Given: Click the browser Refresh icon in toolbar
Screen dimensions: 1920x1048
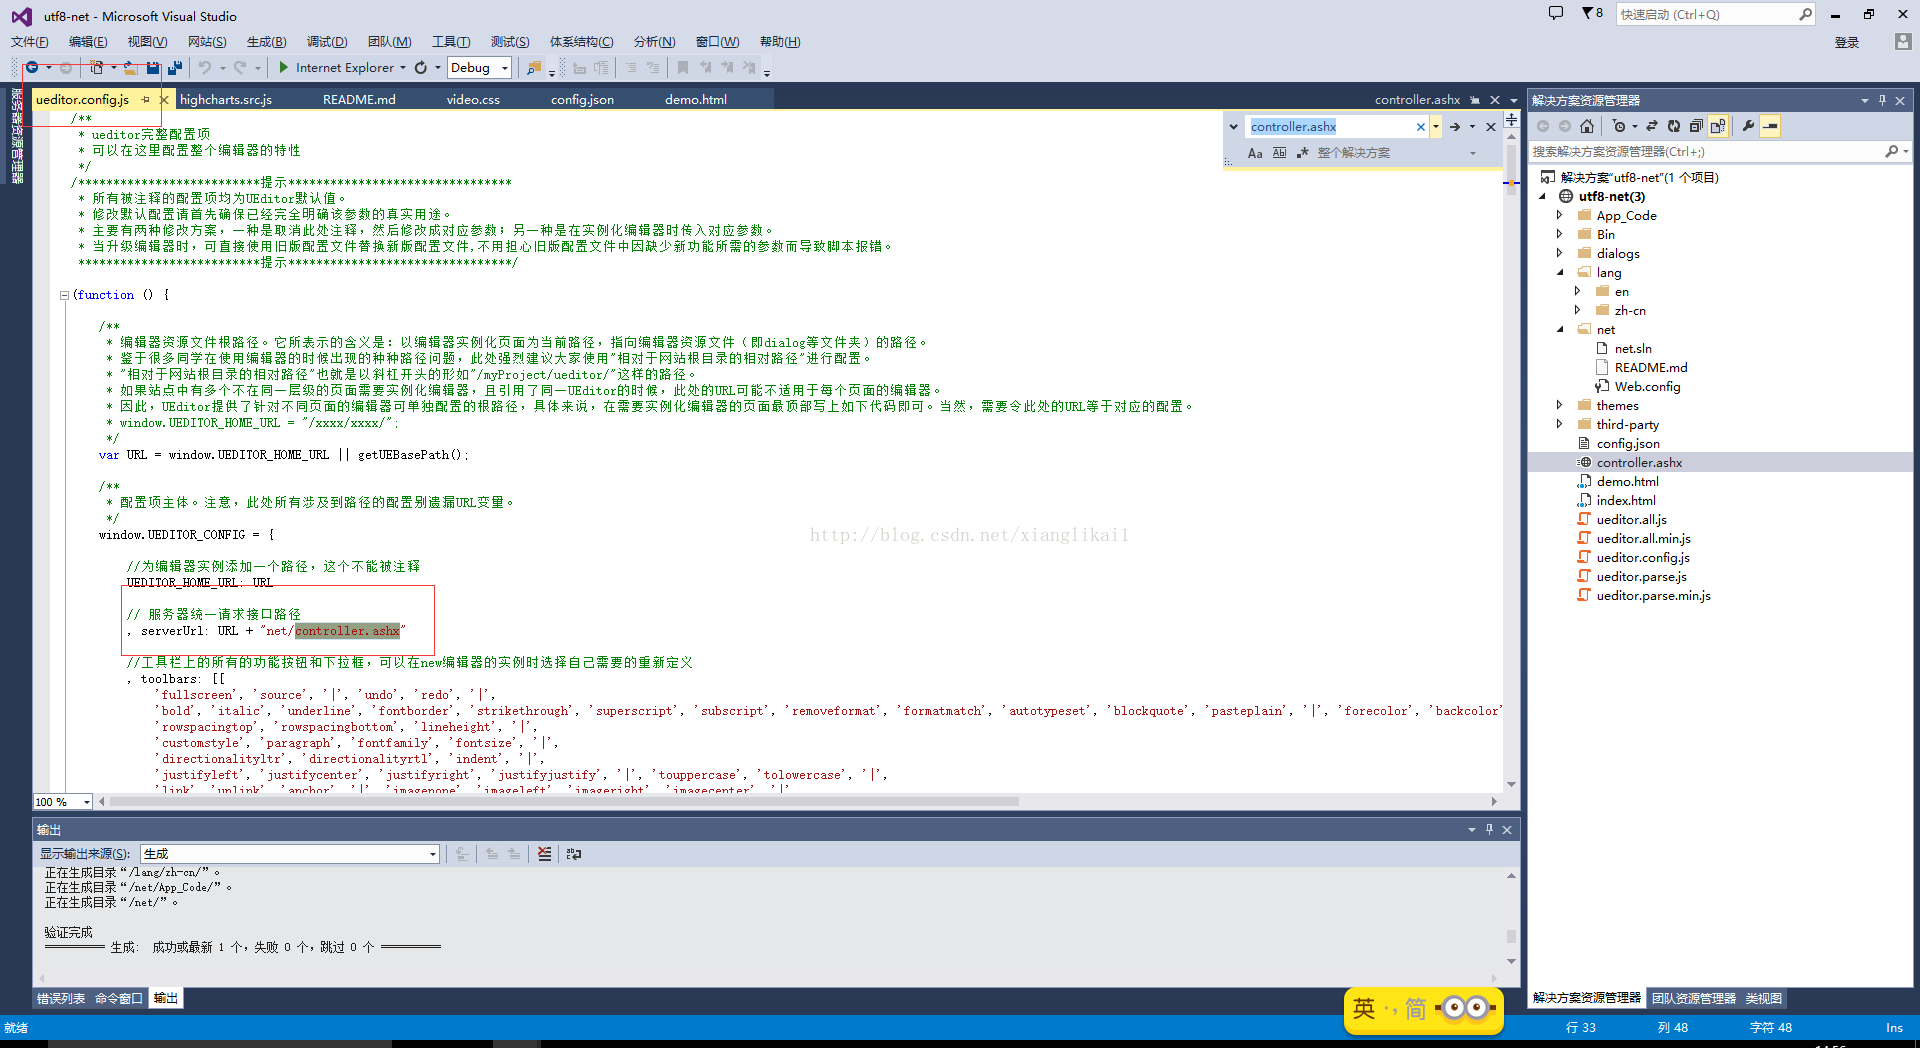Looking at the screenshot, I should 421,67.
